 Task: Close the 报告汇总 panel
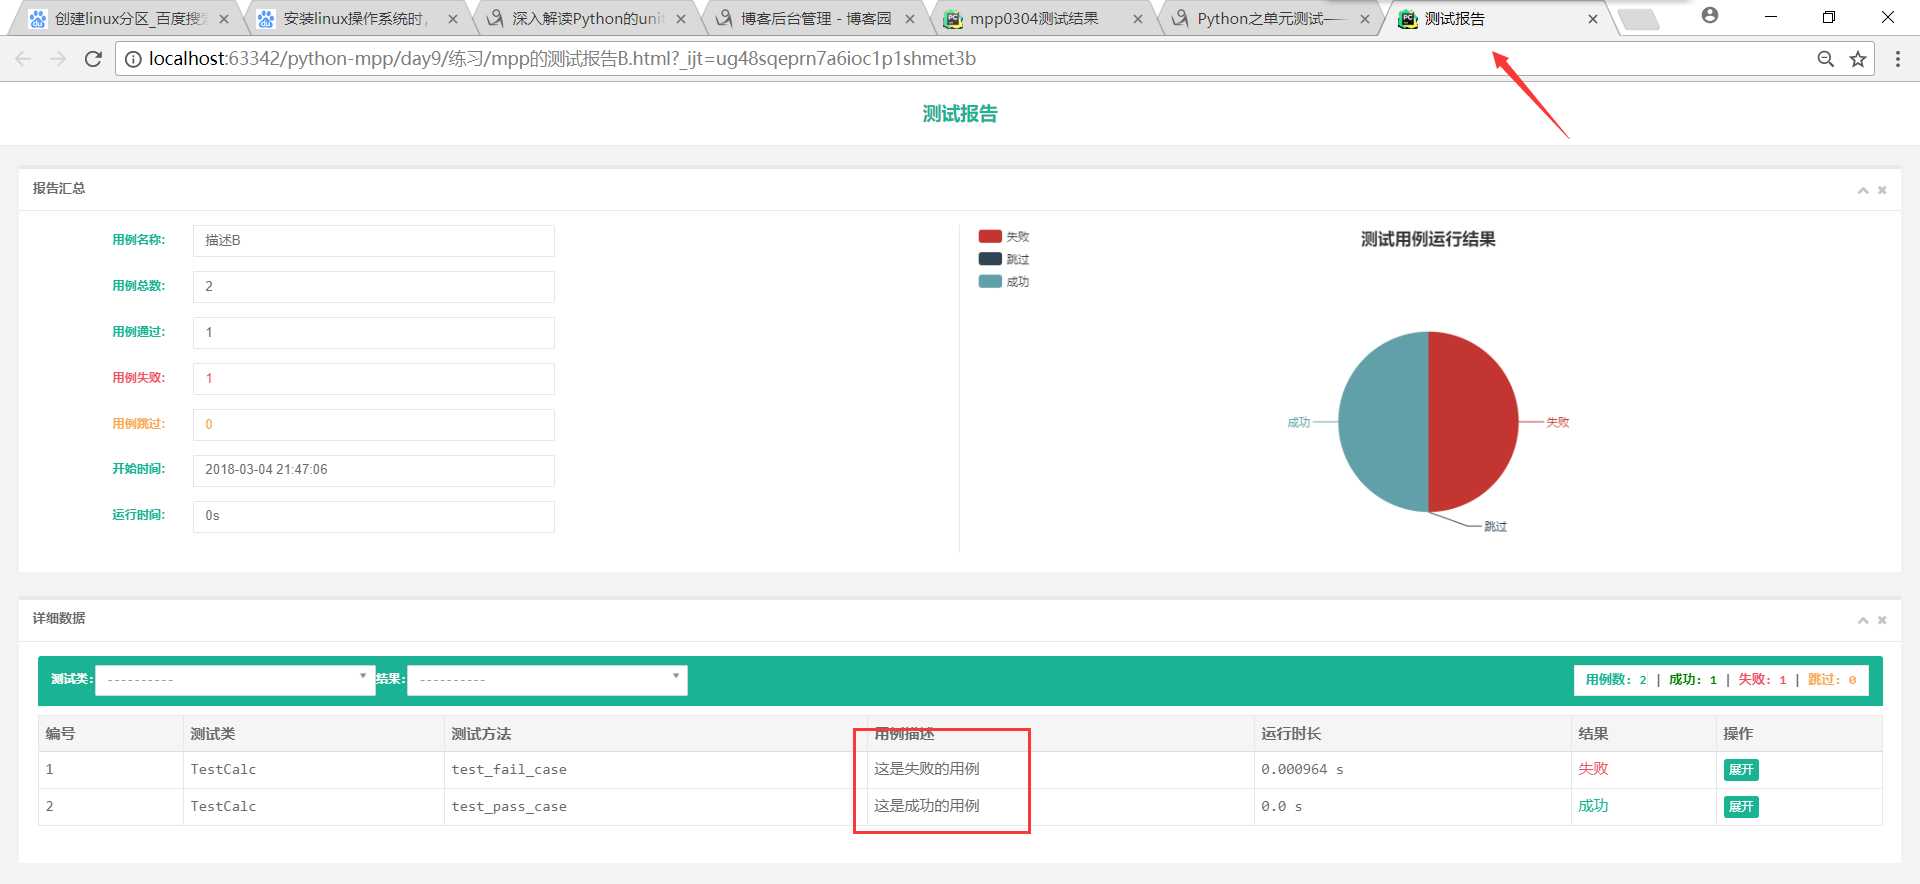[1882, 190]
